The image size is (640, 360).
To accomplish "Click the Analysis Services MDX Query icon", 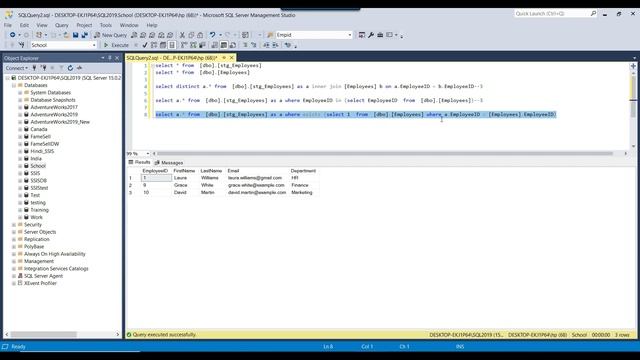I will click(x=143, y=35).
